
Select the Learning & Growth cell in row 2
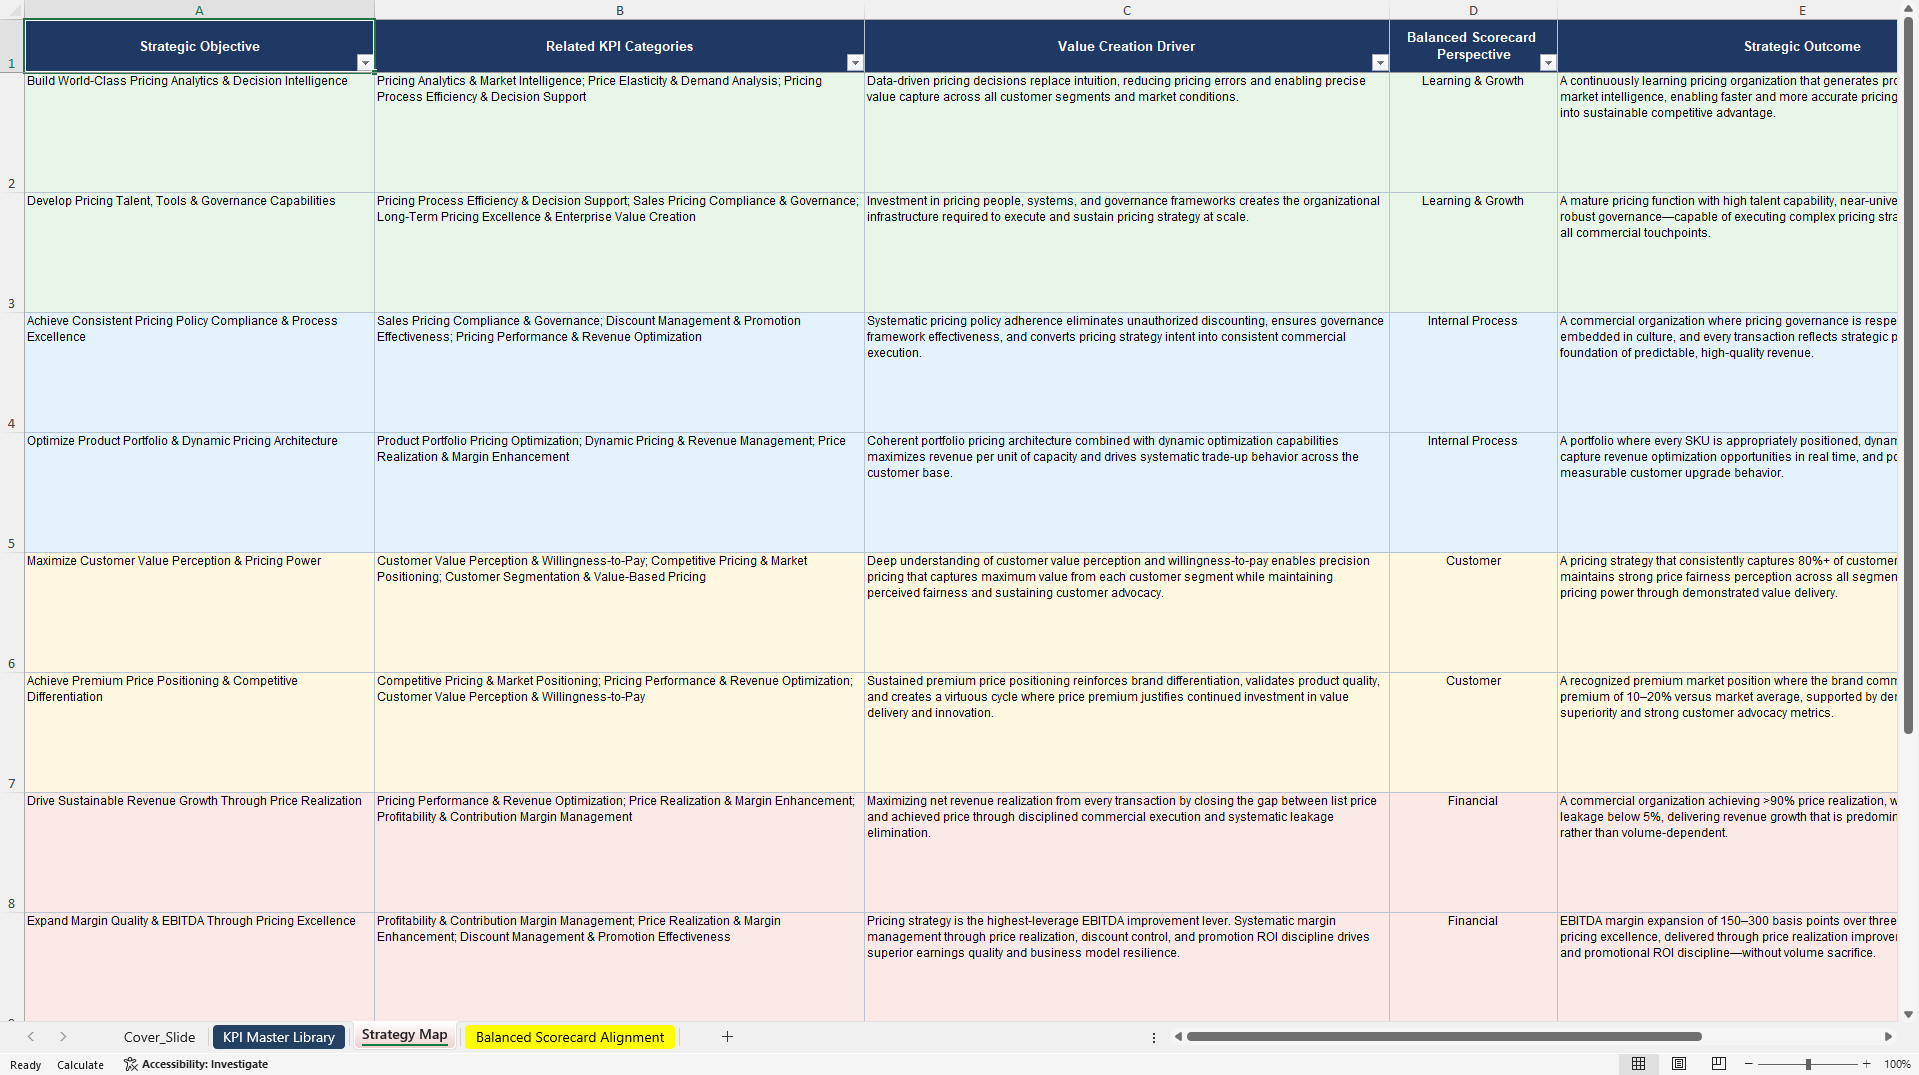[x=1473, y=132]
